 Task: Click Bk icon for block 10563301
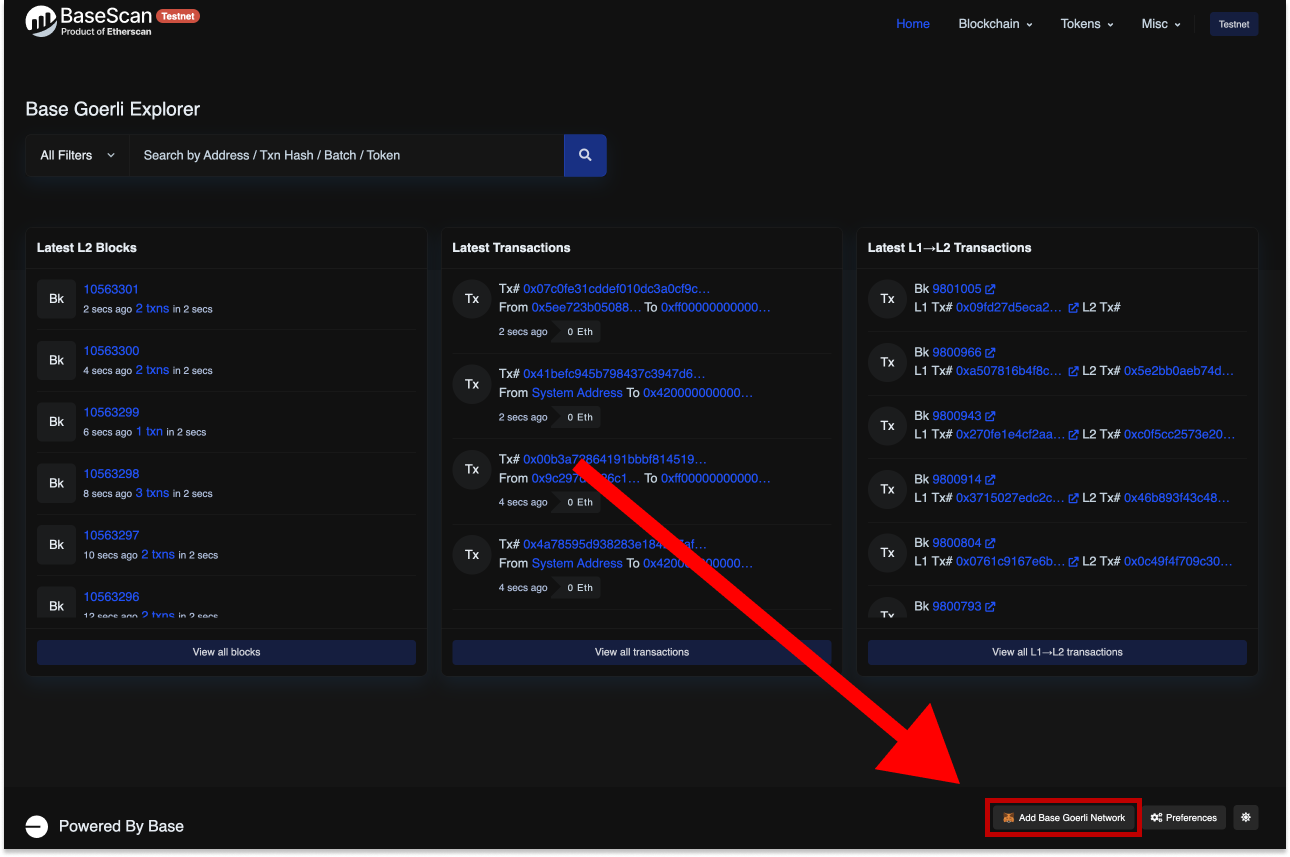(x=56, y=299)
